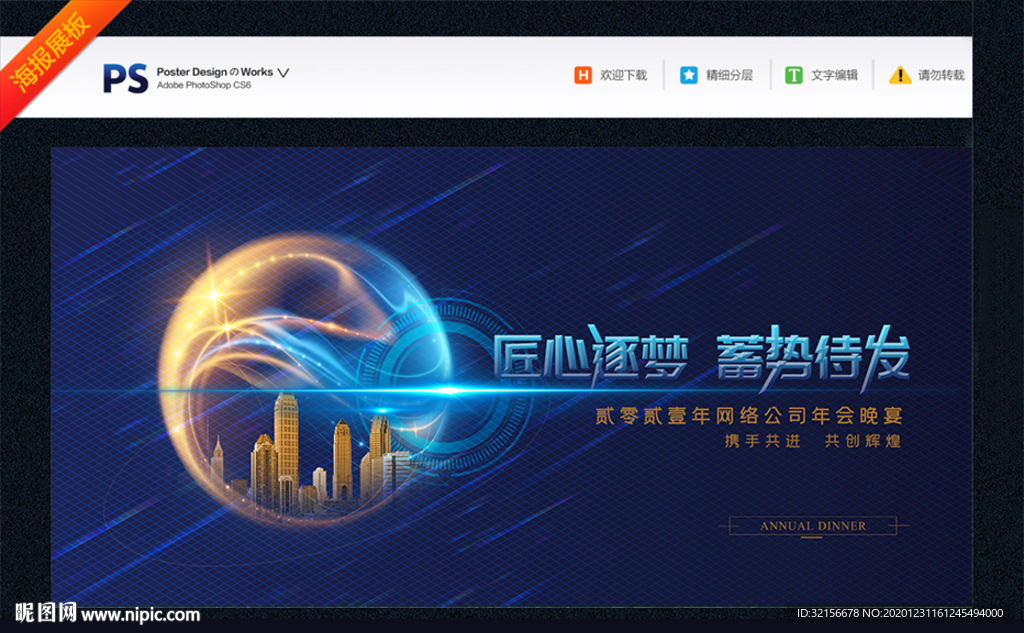Click the 共创辉煌 text
The width and height of the screenshot is (1024, 633).
coord(863,441)
